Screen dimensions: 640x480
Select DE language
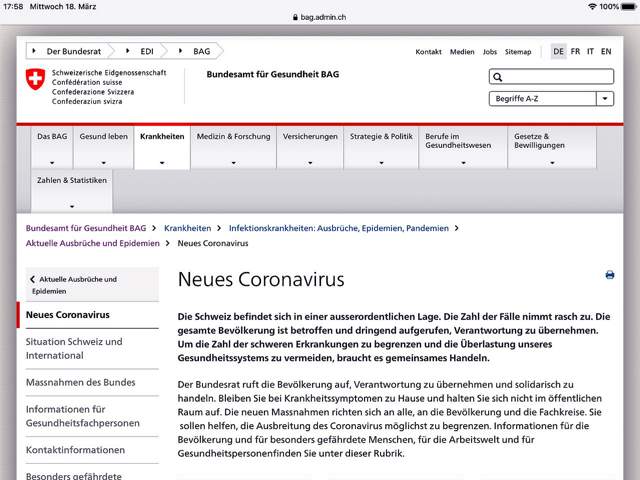coord(558,51)
